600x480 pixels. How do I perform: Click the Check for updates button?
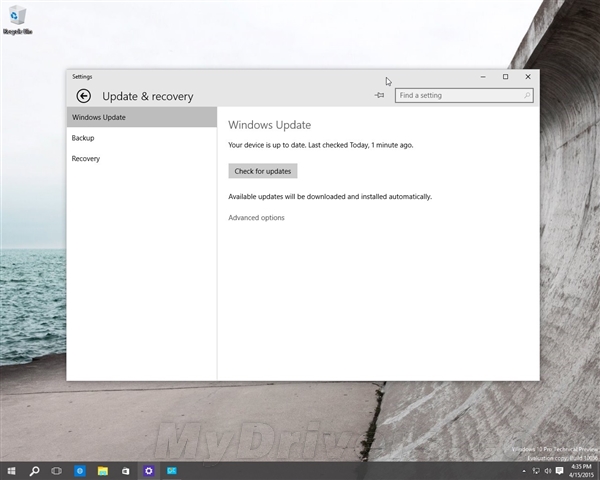(x=263, y=171)
